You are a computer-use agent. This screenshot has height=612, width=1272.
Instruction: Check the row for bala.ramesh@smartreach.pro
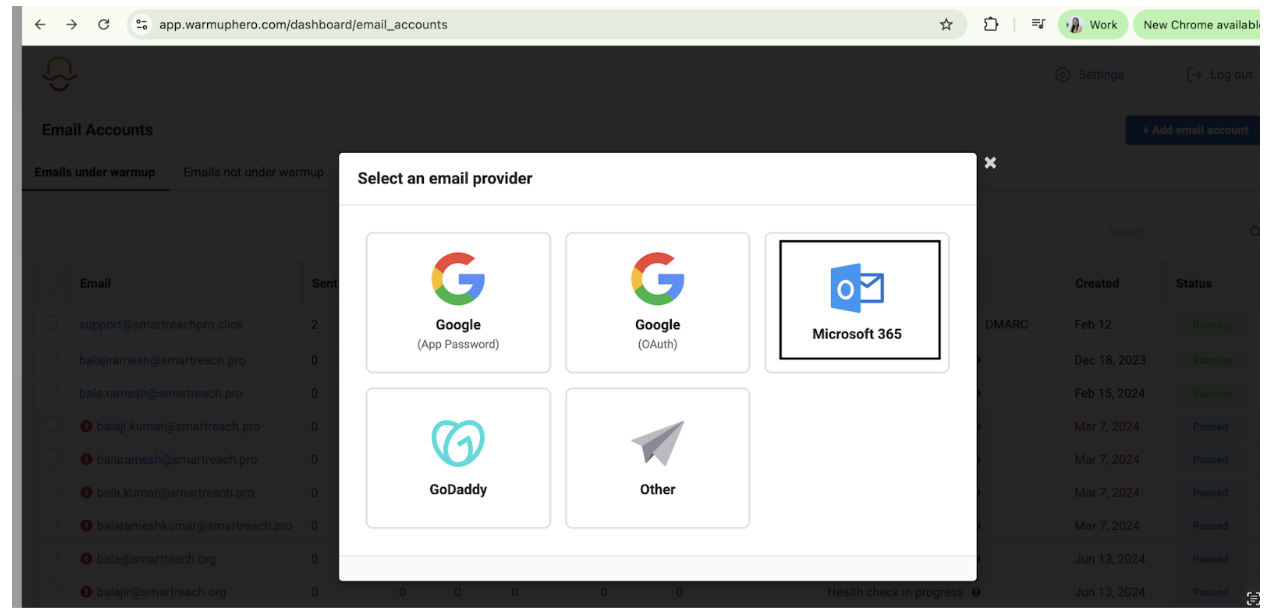tap(51, 393)
